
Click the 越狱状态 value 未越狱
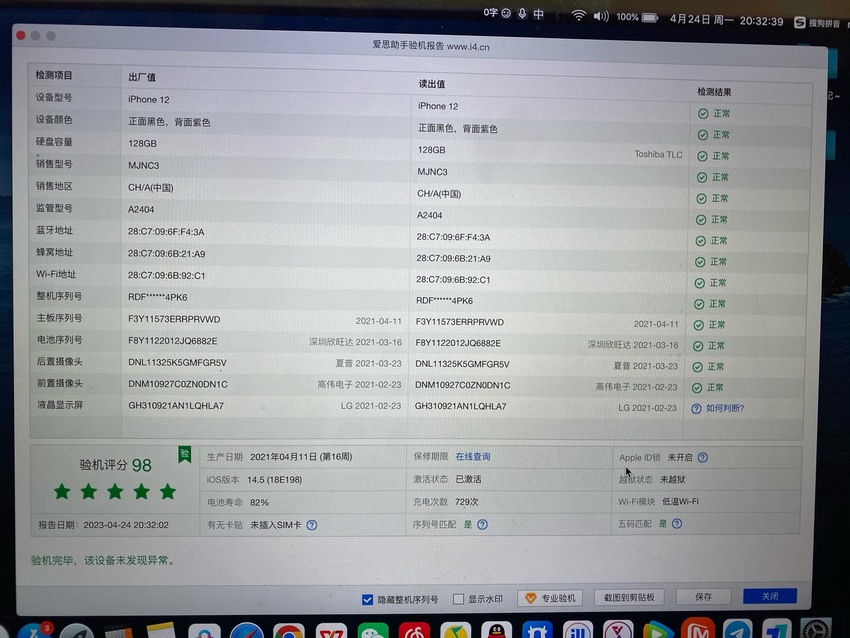[673, 479]
